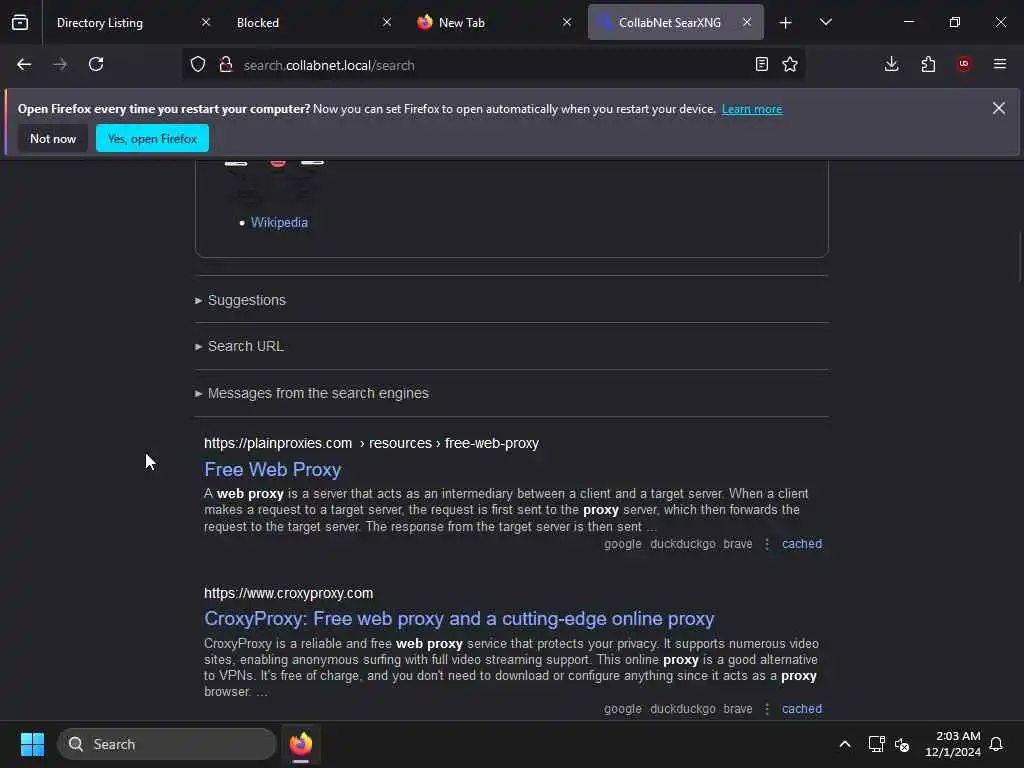1024x768 pixels.
Task: Open the CroxyProxy search result title
Action: [459, 618]
